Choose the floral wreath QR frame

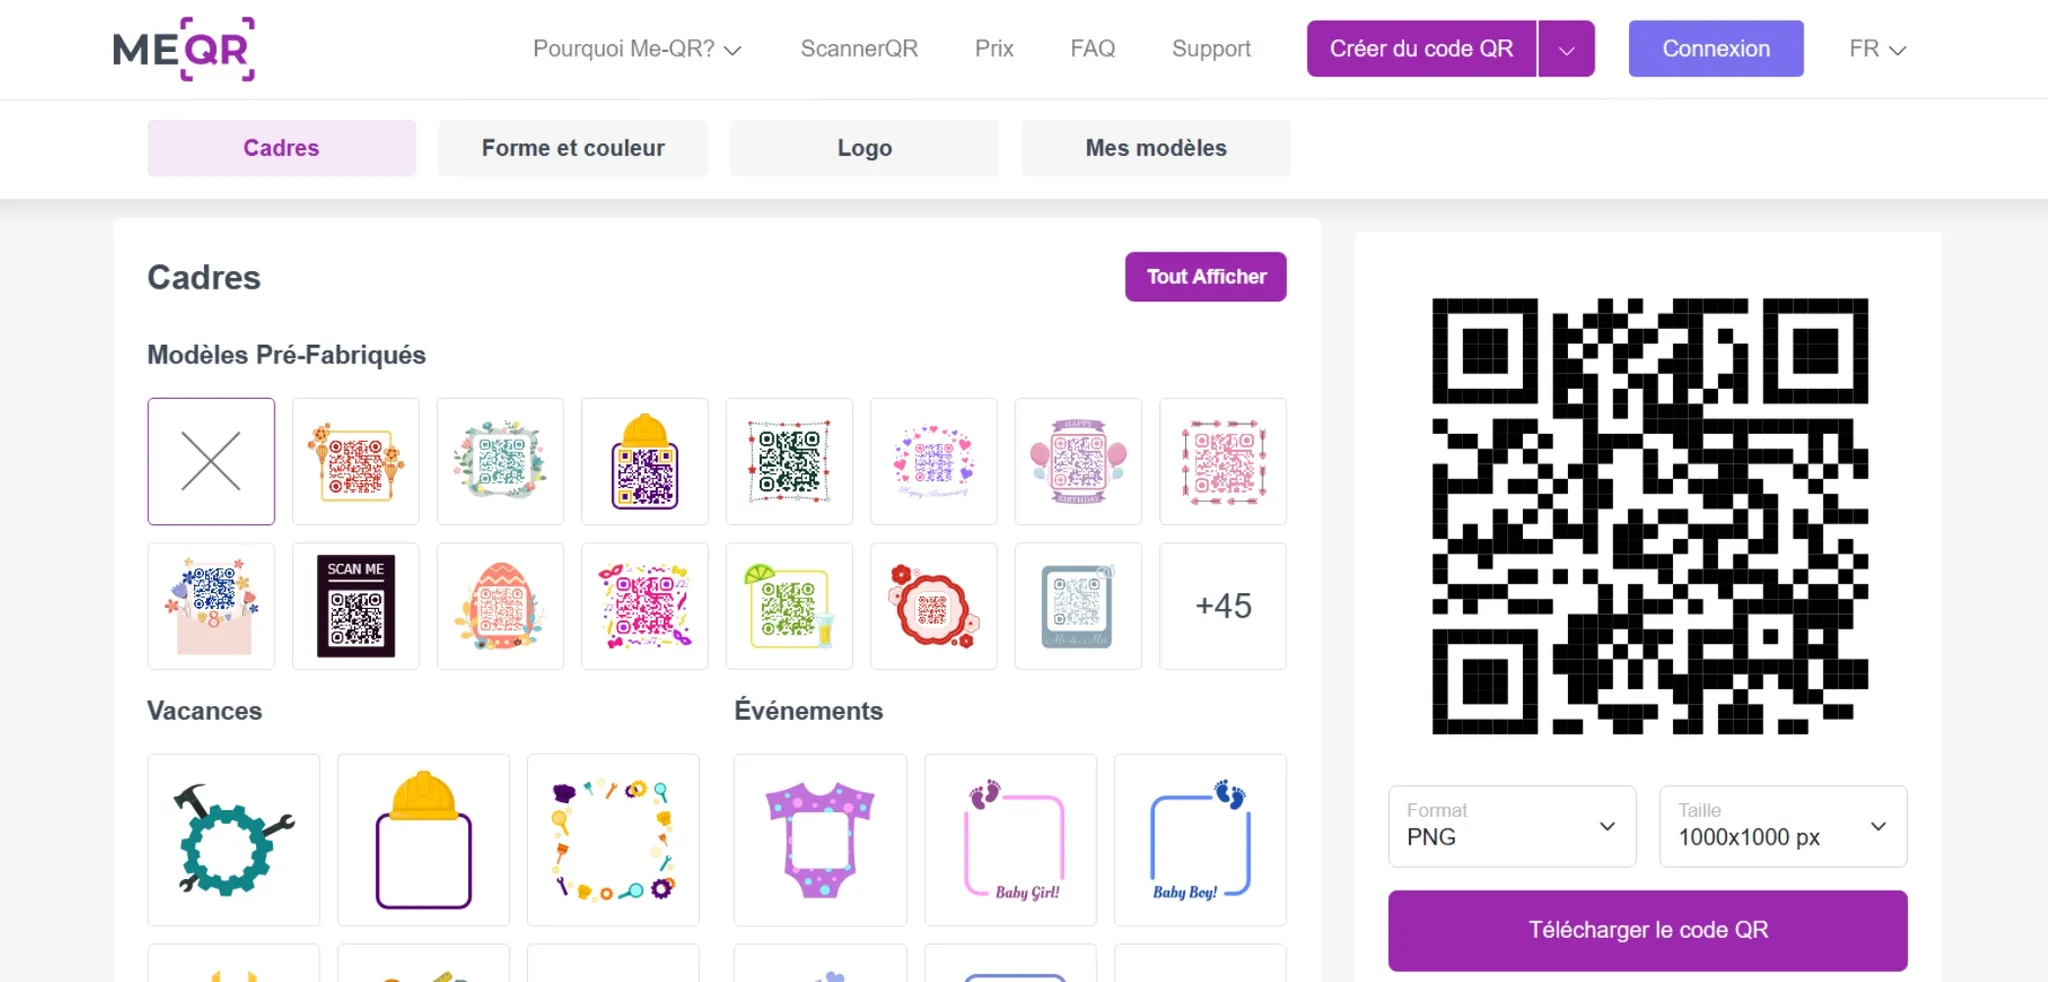click(x=500, y=461)
